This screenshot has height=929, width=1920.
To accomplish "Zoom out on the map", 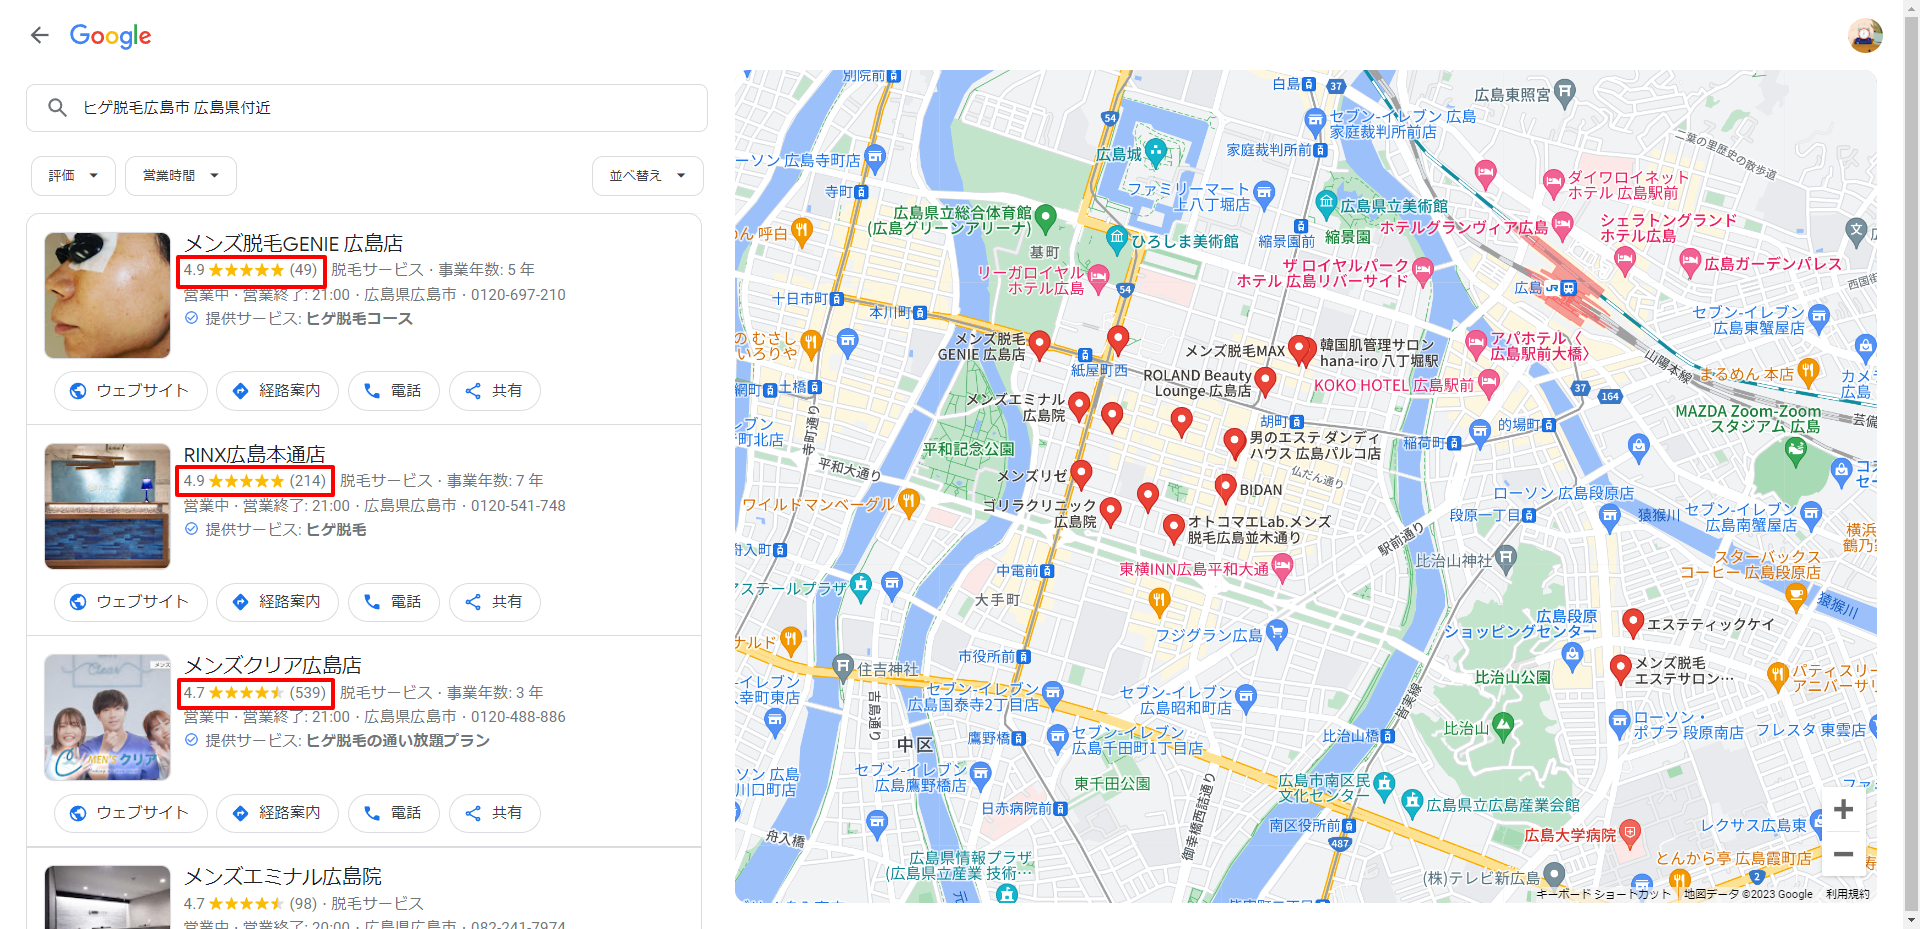I will tap(1844, 854).
